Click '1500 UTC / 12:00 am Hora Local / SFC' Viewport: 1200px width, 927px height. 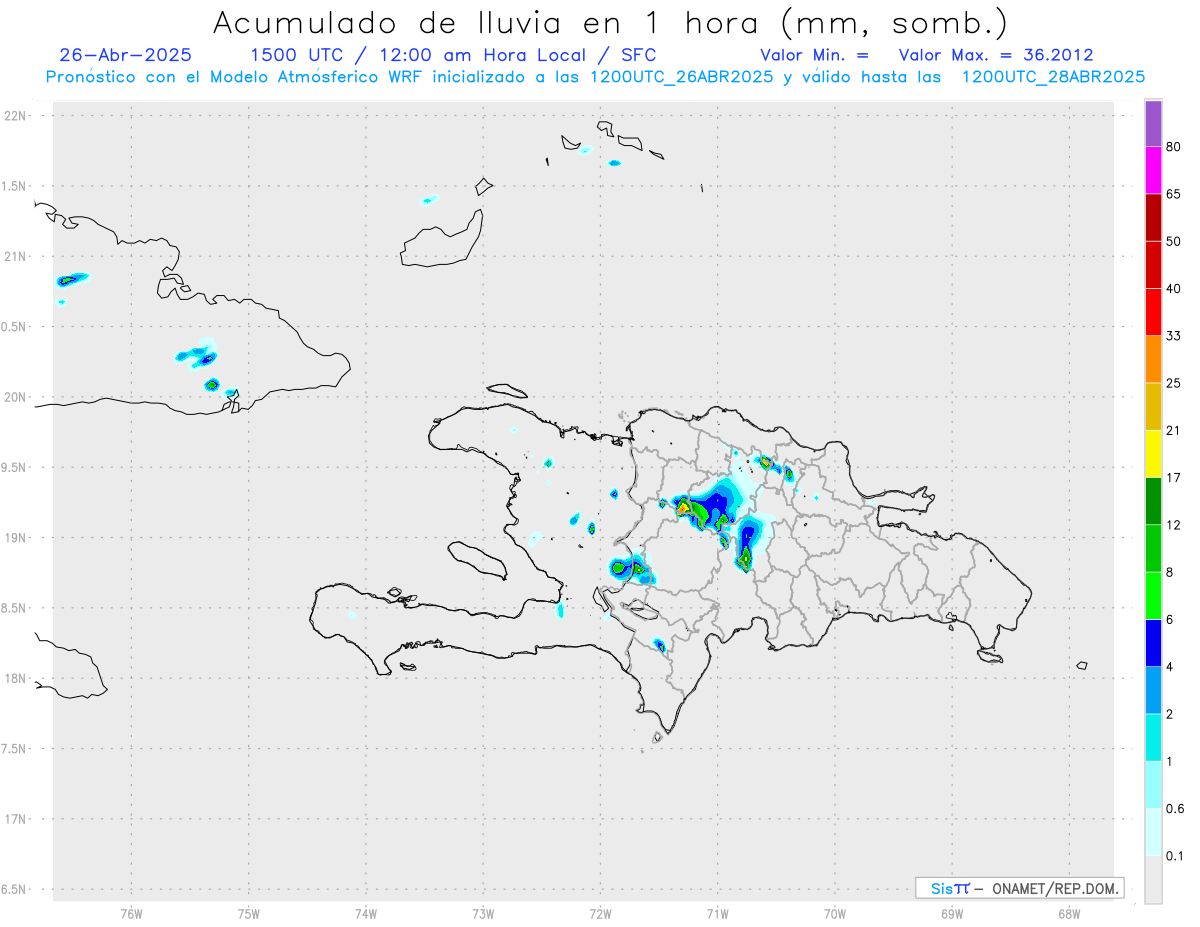[453, 55]
